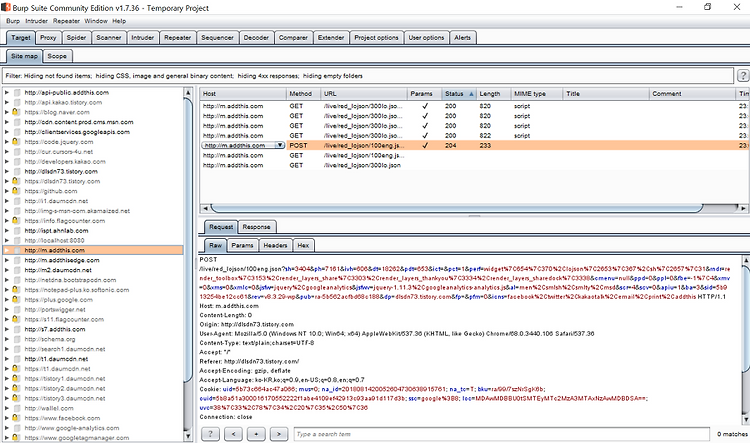Open the Project options tab
Viewport: 750px width, 443px height.
(376, 37)
